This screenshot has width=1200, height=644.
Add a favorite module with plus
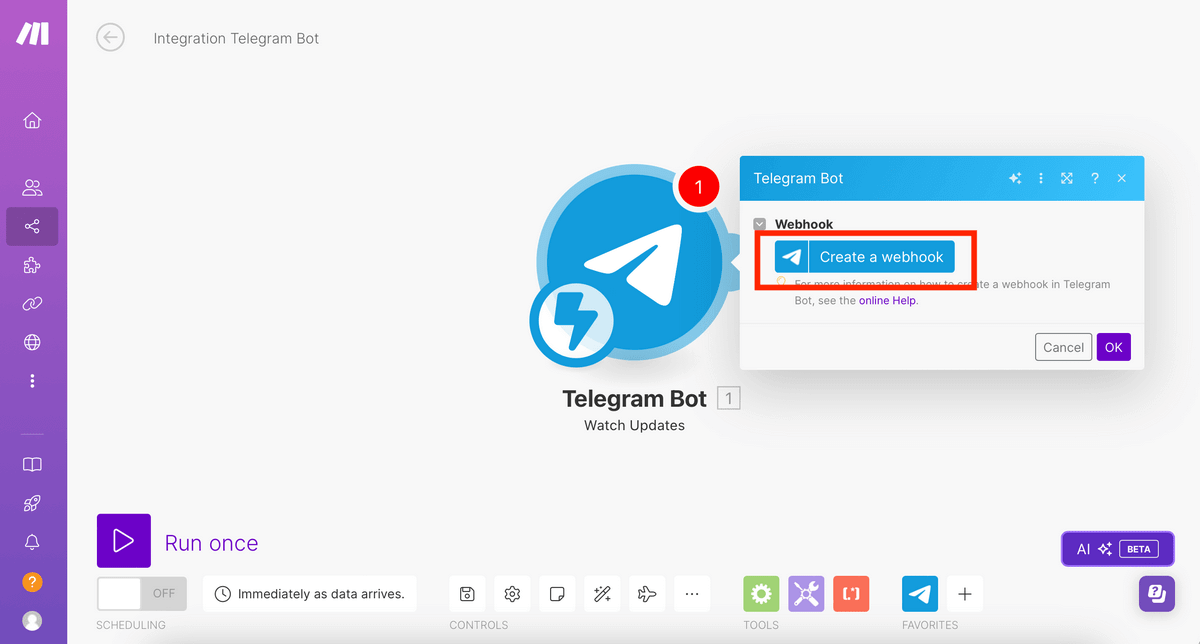click(965, 594)
